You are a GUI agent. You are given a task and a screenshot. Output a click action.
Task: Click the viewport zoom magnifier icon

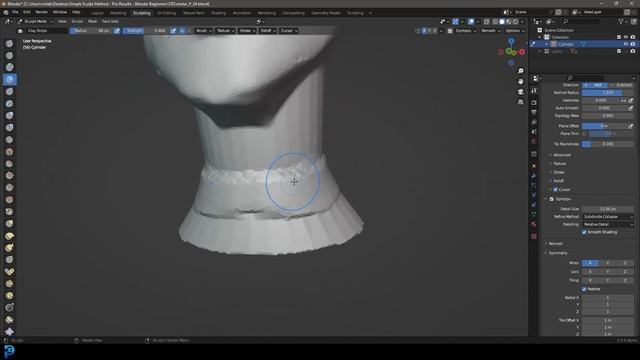(x=520, y=71)
